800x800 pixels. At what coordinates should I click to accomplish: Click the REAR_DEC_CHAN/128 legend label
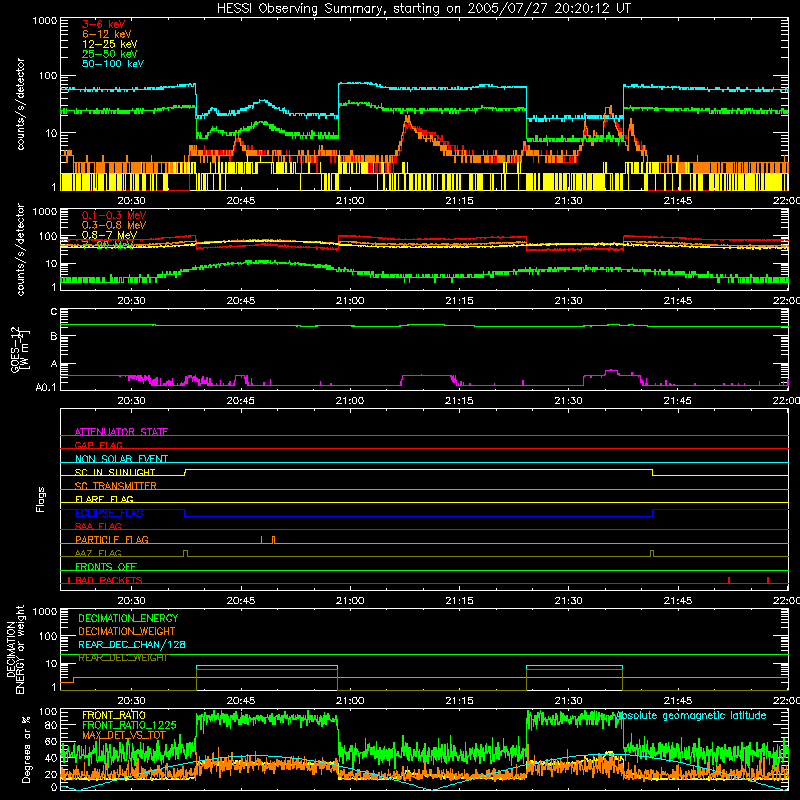coord(132,644)
